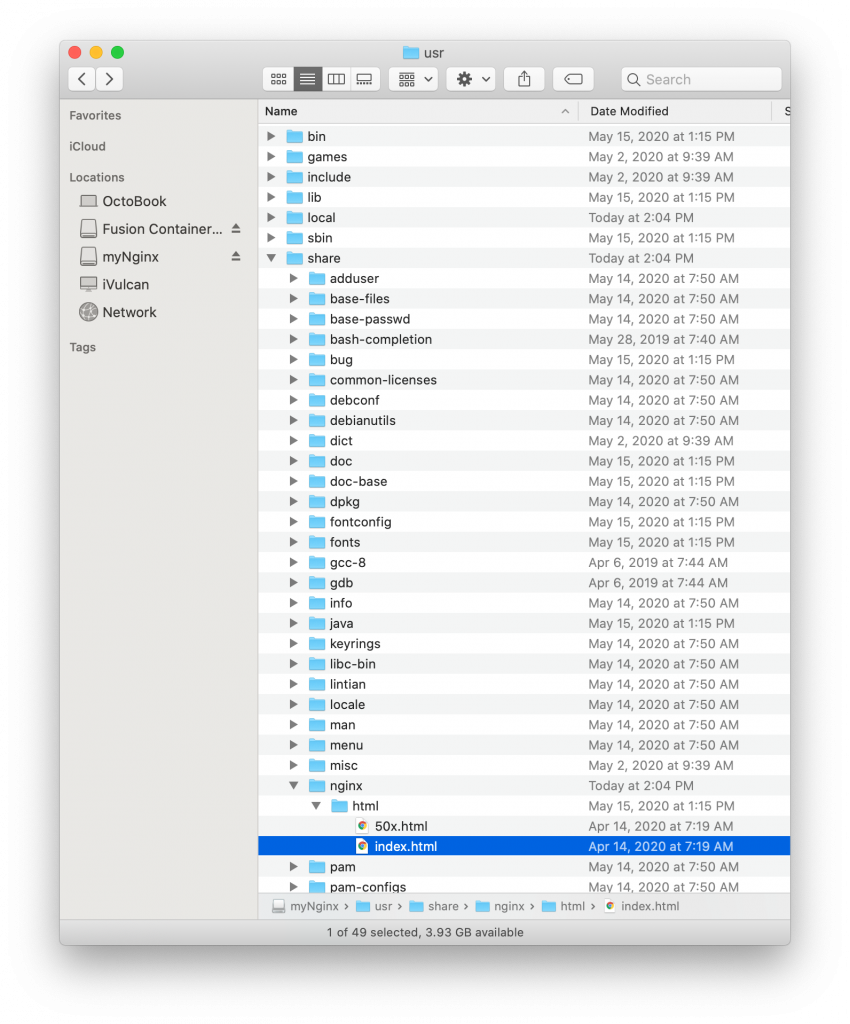
Task: Select the man folder icon
Action: pyautogui.click(x=317, y=724)
